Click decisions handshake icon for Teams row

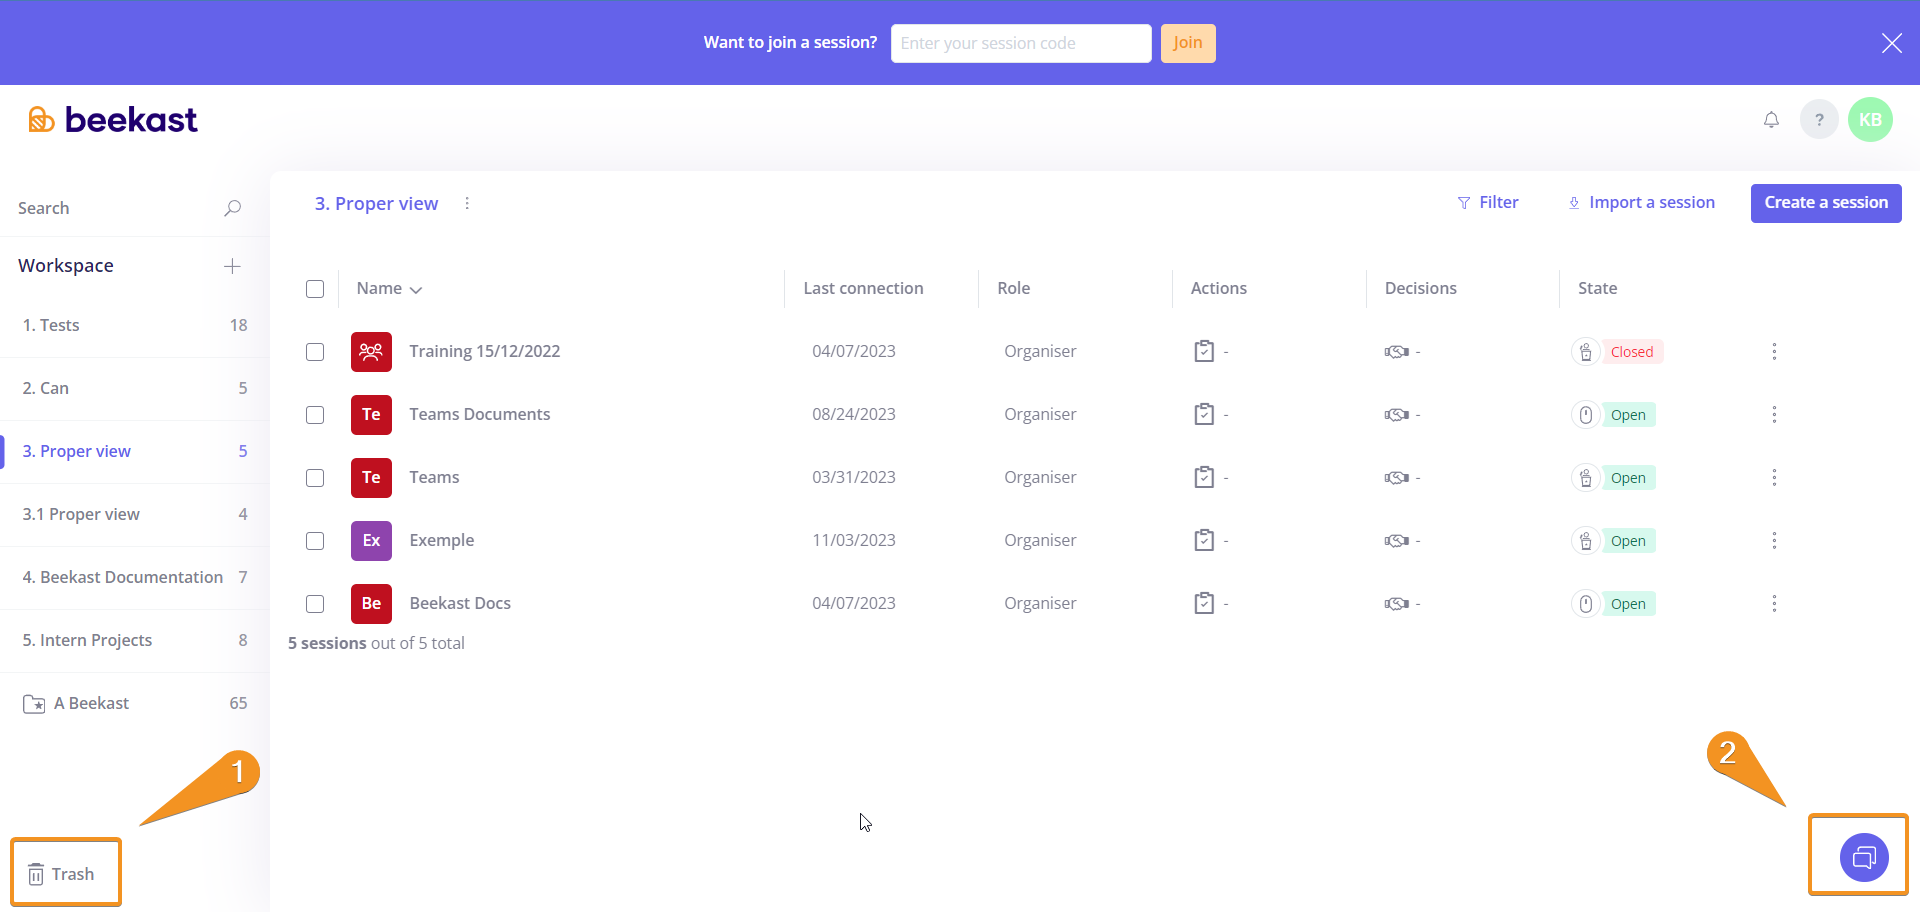pos(1396,477)
